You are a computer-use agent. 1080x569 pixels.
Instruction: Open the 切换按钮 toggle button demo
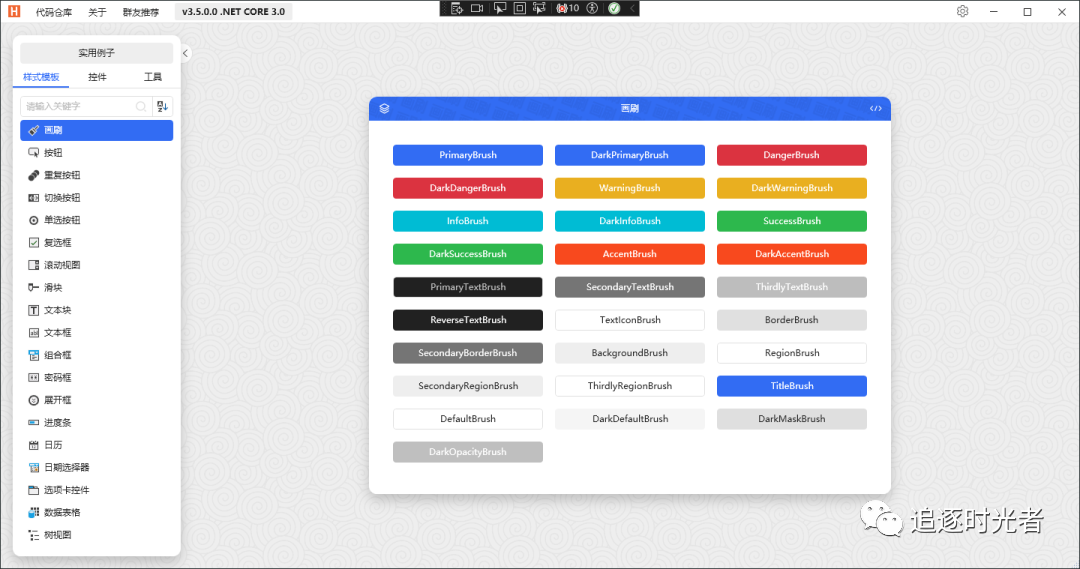[x=61, y=198]
